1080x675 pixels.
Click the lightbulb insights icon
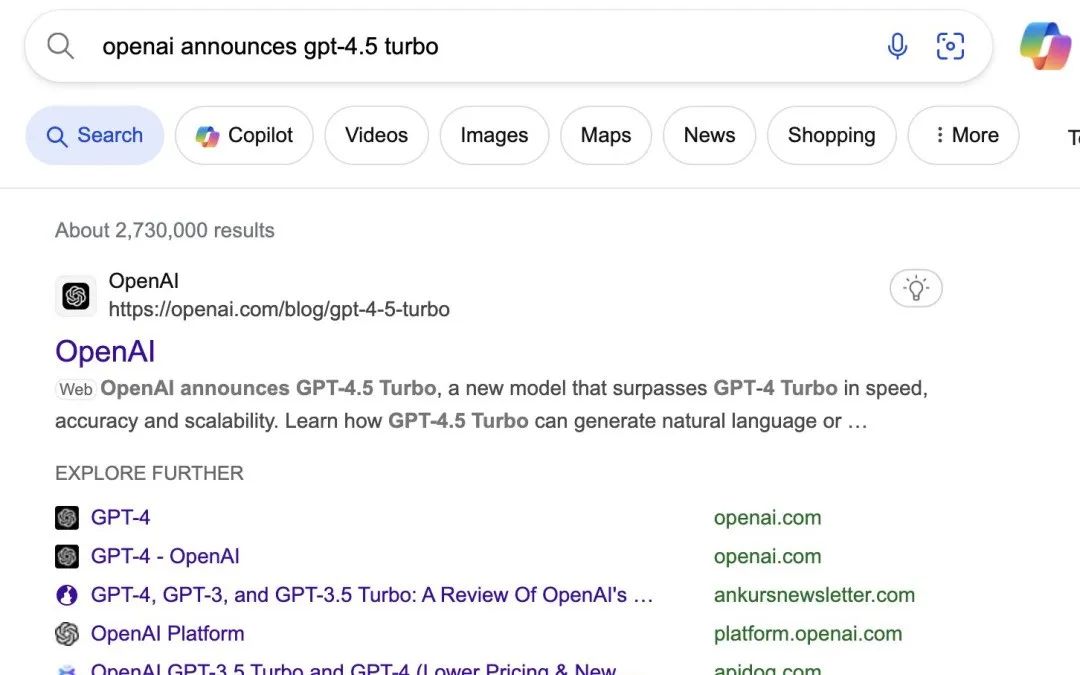click(x=915, y=288)
